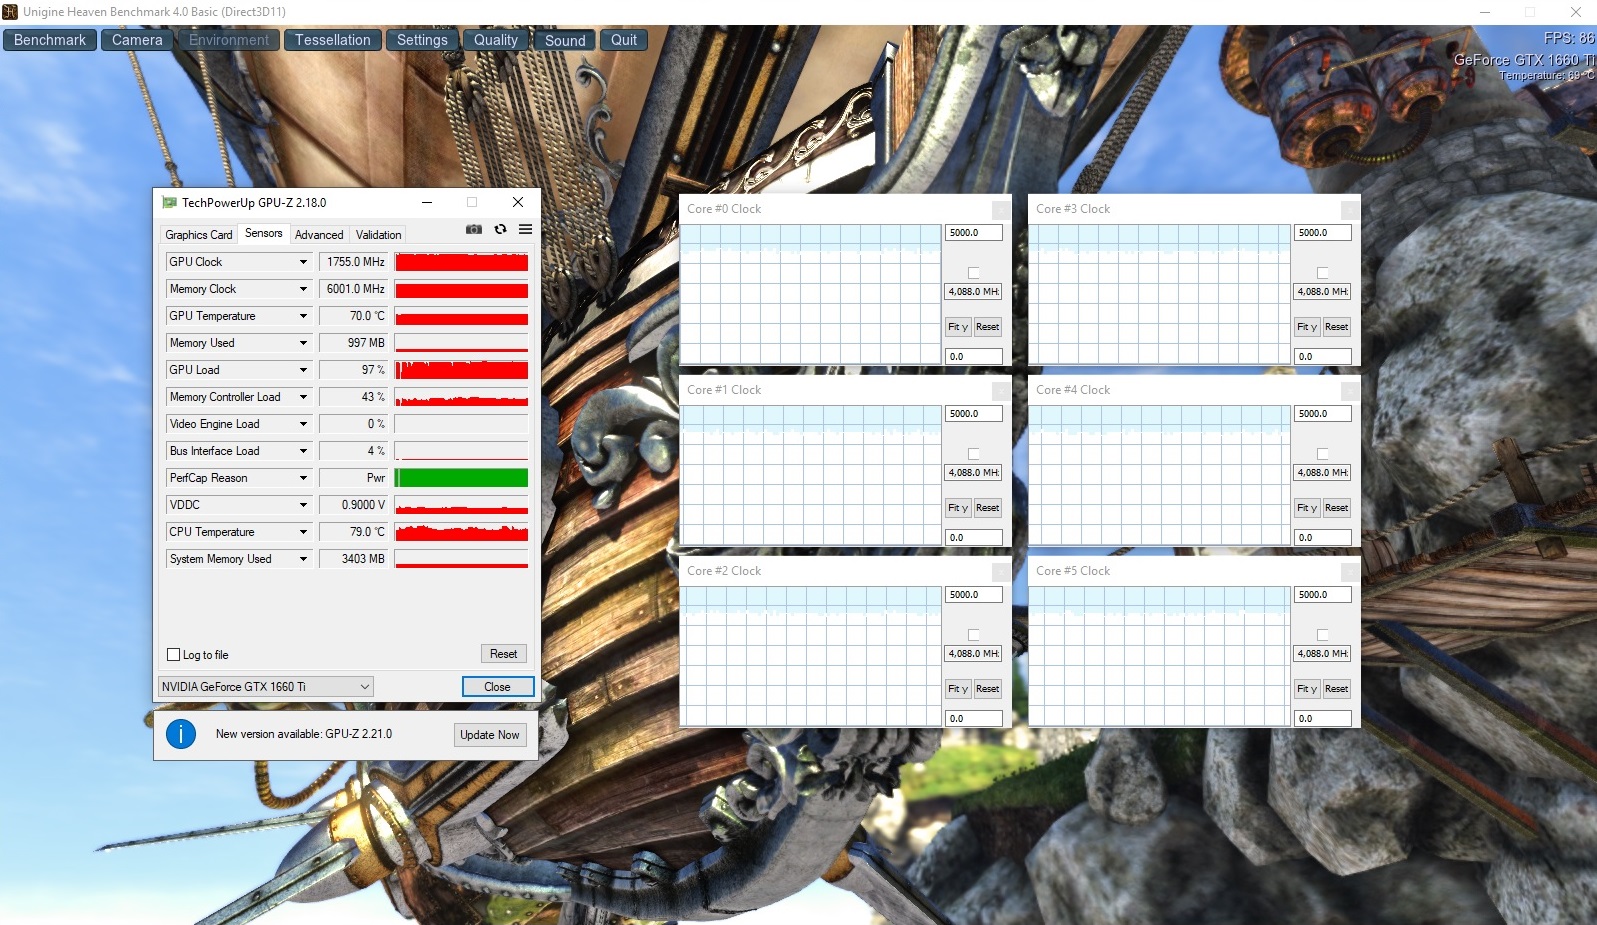The width and height of the screenshot is (1597, 925).
Task: Click the 5000.0 max field in Core #1 Clock
Action: click(973, 414)
